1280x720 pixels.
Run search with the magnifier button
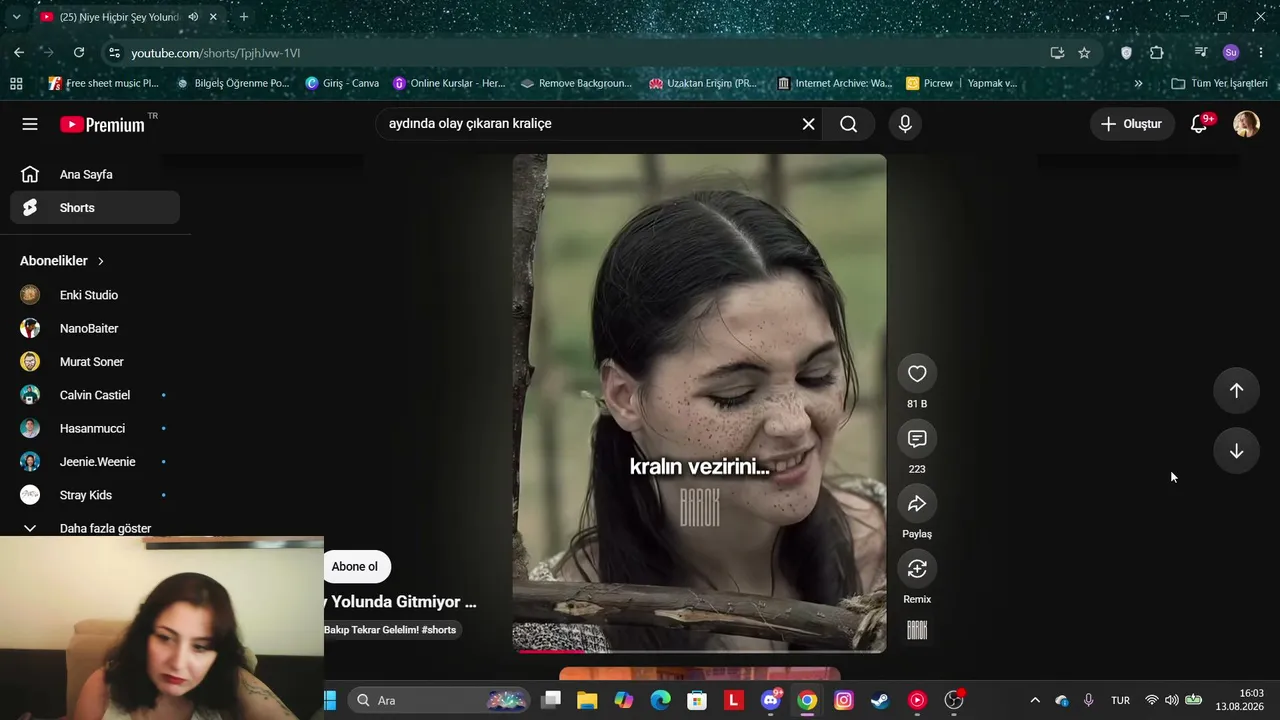click(848, 124)
